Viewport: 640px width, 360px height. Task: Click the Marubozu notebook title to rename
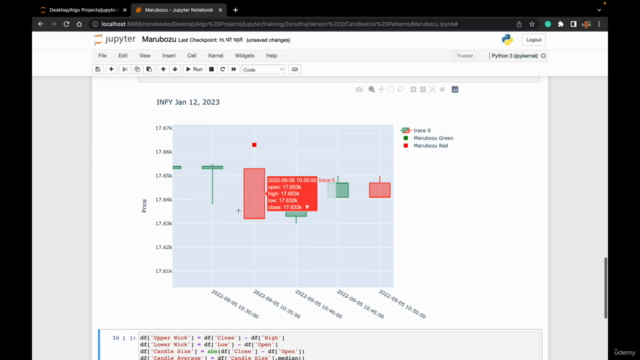[x=159, y=40]
